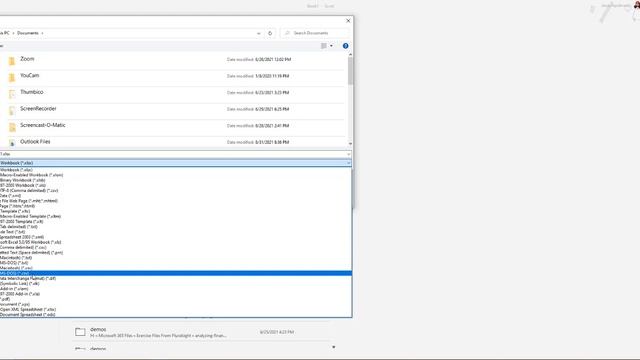Choose UTF-8 Comma delimited (*.csv) type
This screenshot has height=360, width=640.
(176, 191)
